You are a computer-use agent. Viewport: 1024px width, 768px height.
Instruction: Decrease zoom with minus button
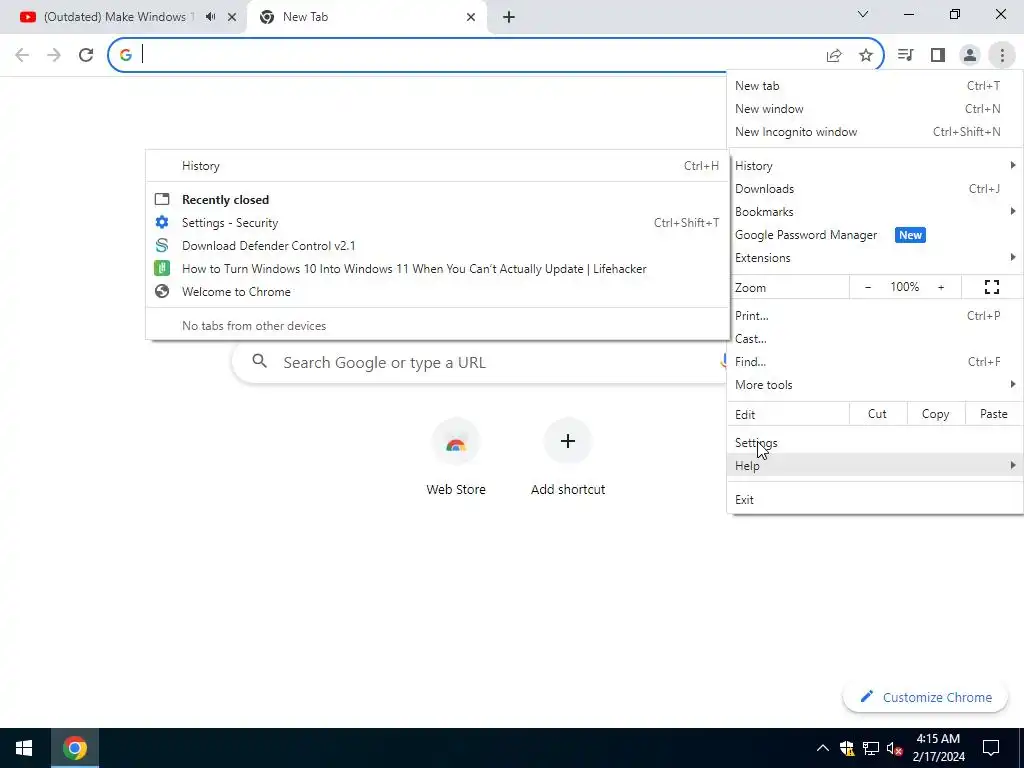tap(868, 287)
